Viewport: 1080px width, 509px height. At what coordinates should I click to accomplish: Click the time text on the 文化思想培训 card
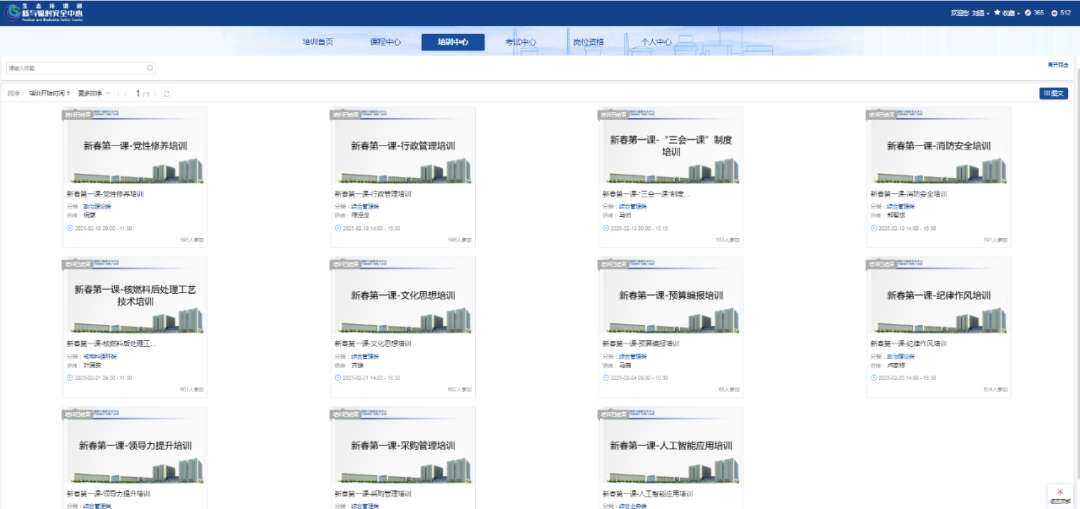click(371, 377)
